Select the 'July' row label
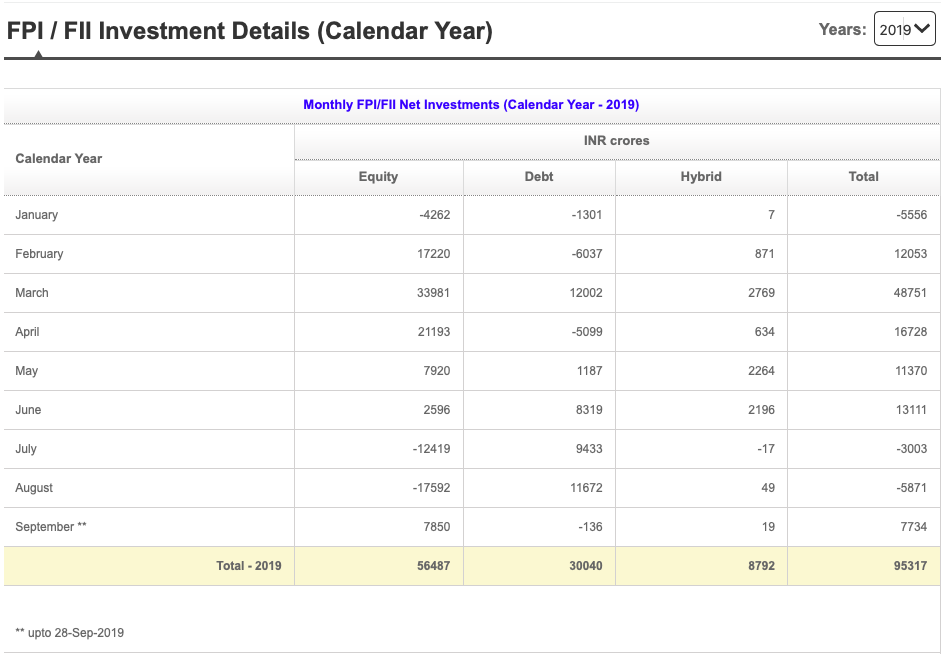Viewport: 946px width, 654px height. (26, 449)
